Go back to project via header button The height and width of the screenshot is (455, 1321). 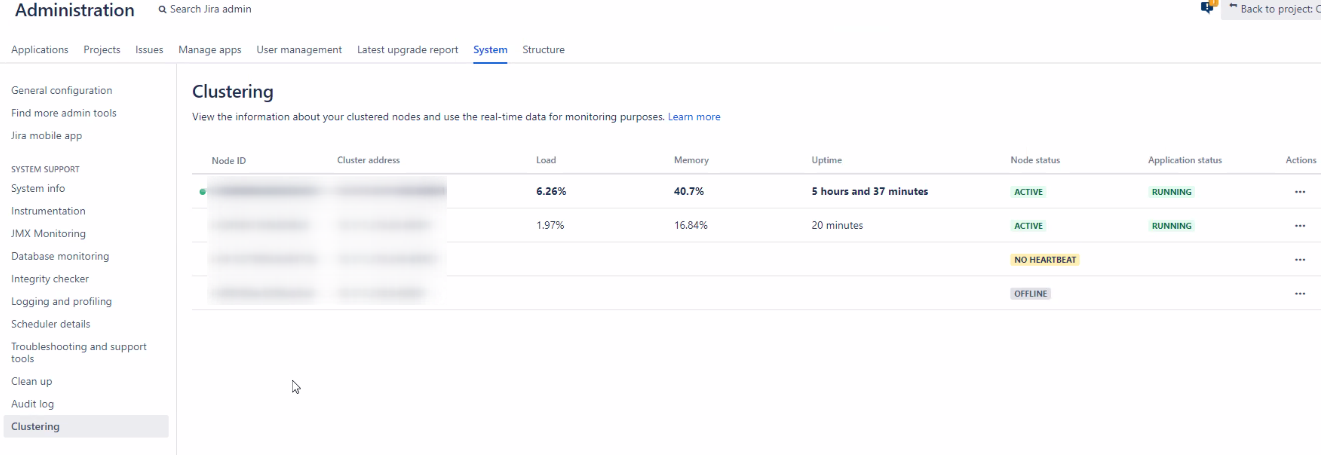(1271, 9)
